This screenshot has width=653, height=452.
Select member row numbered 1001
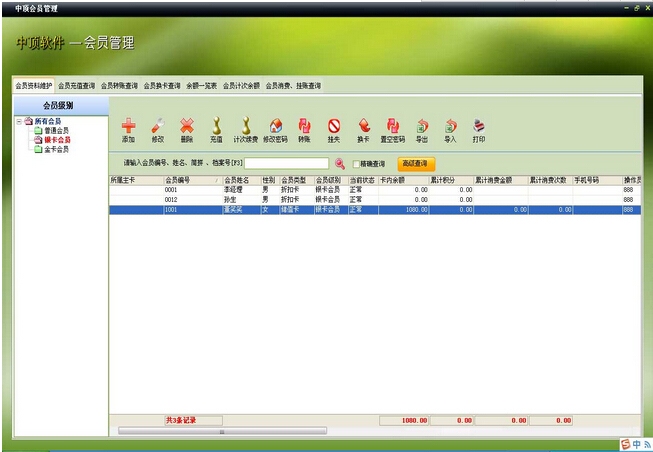375,210
